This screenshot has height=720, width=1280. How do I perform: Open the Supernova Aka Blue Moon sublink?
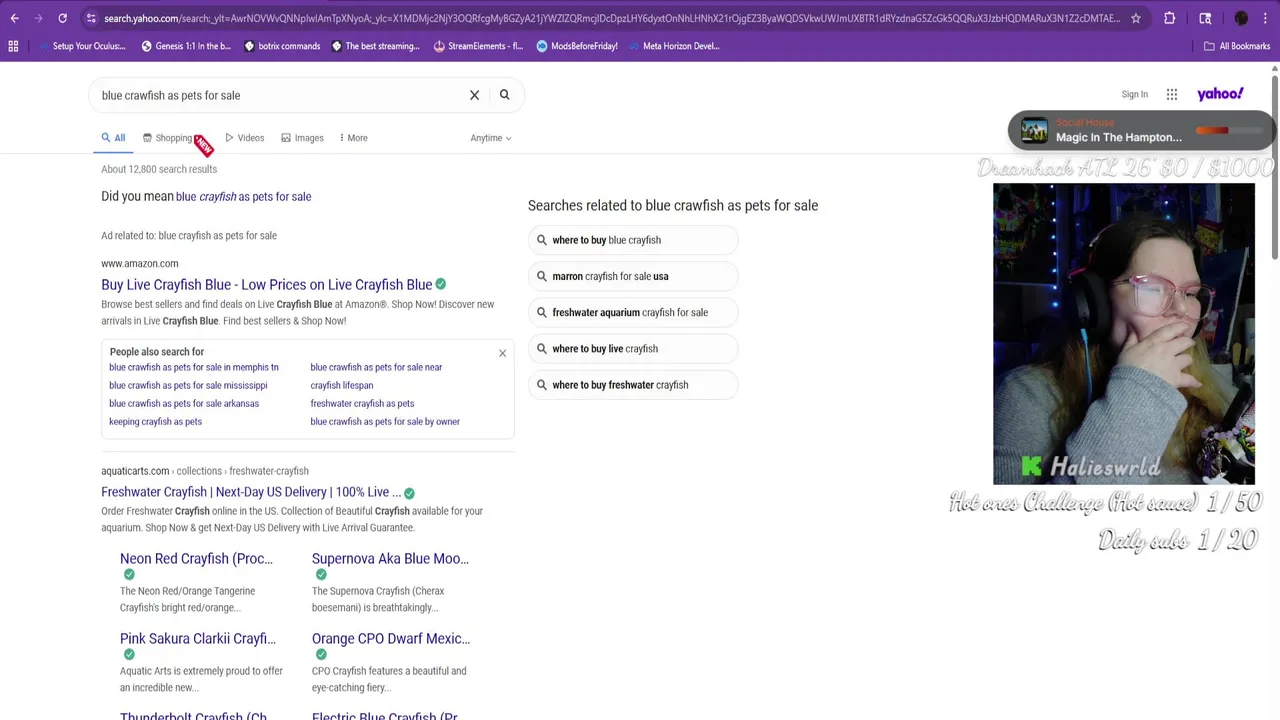pyautogui.click(x=390, y=558)
